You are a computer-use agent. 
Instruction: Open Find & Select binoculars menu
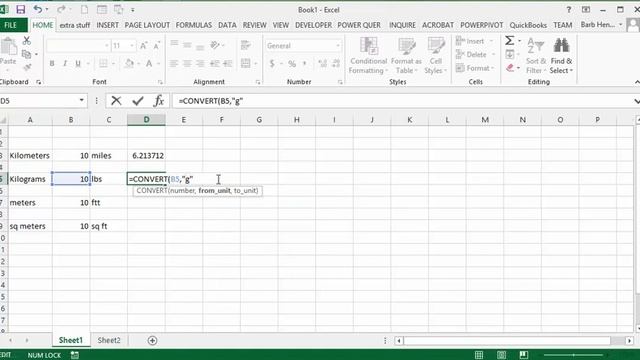pos(561,56)
